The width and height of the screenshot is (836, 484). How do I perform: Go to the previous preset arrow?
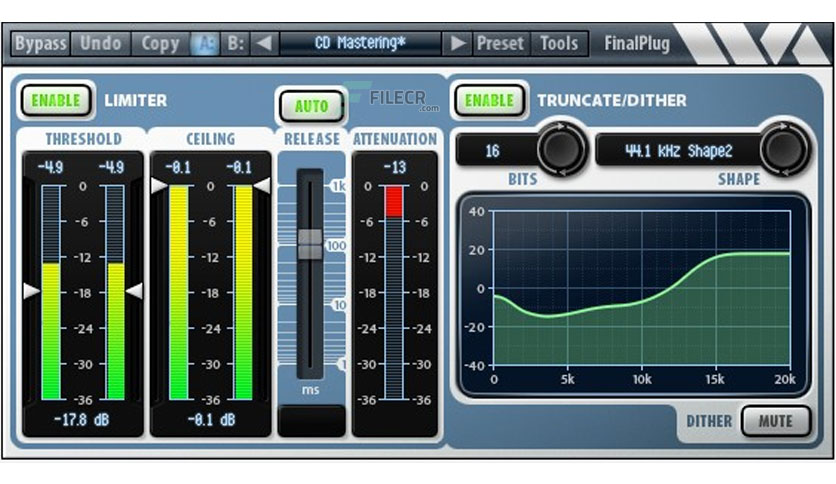264,43
